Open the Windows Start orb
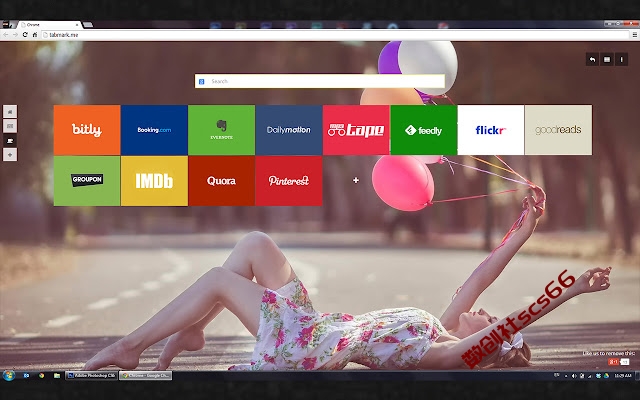 tap(9, 376)
